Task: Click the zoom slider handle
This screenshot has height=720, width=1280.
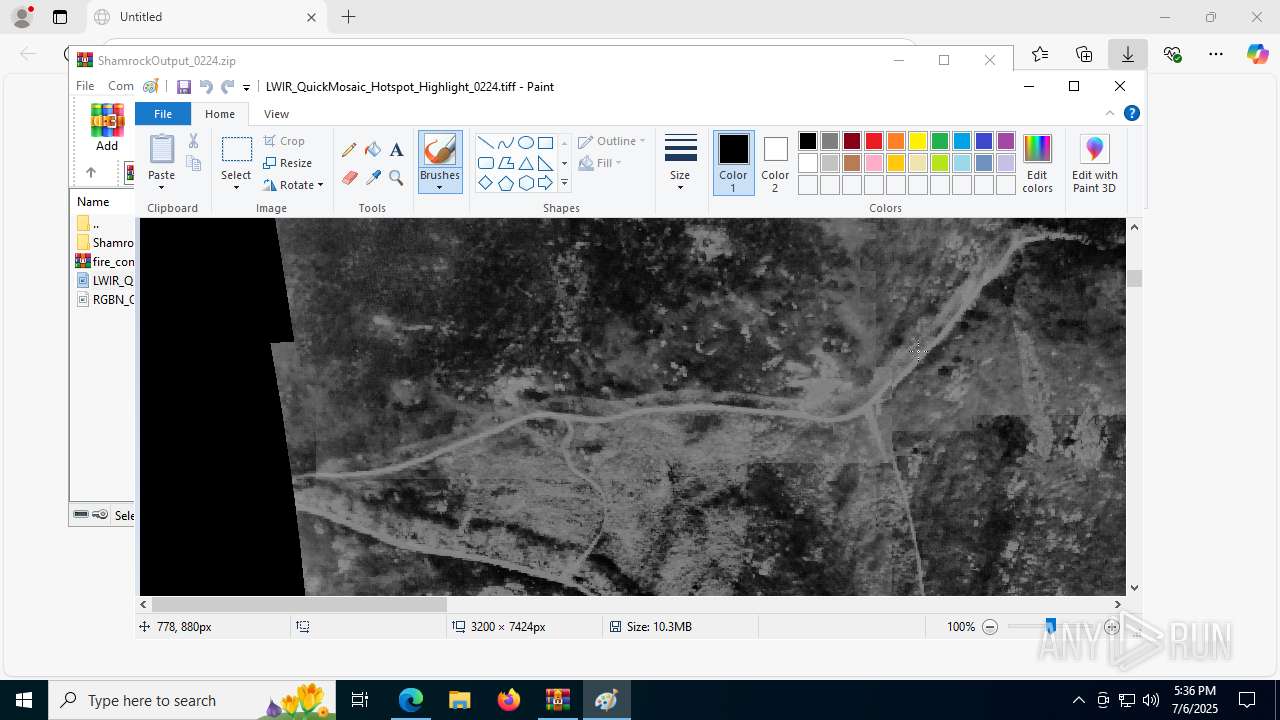Action: click(x=1050, y=626)
